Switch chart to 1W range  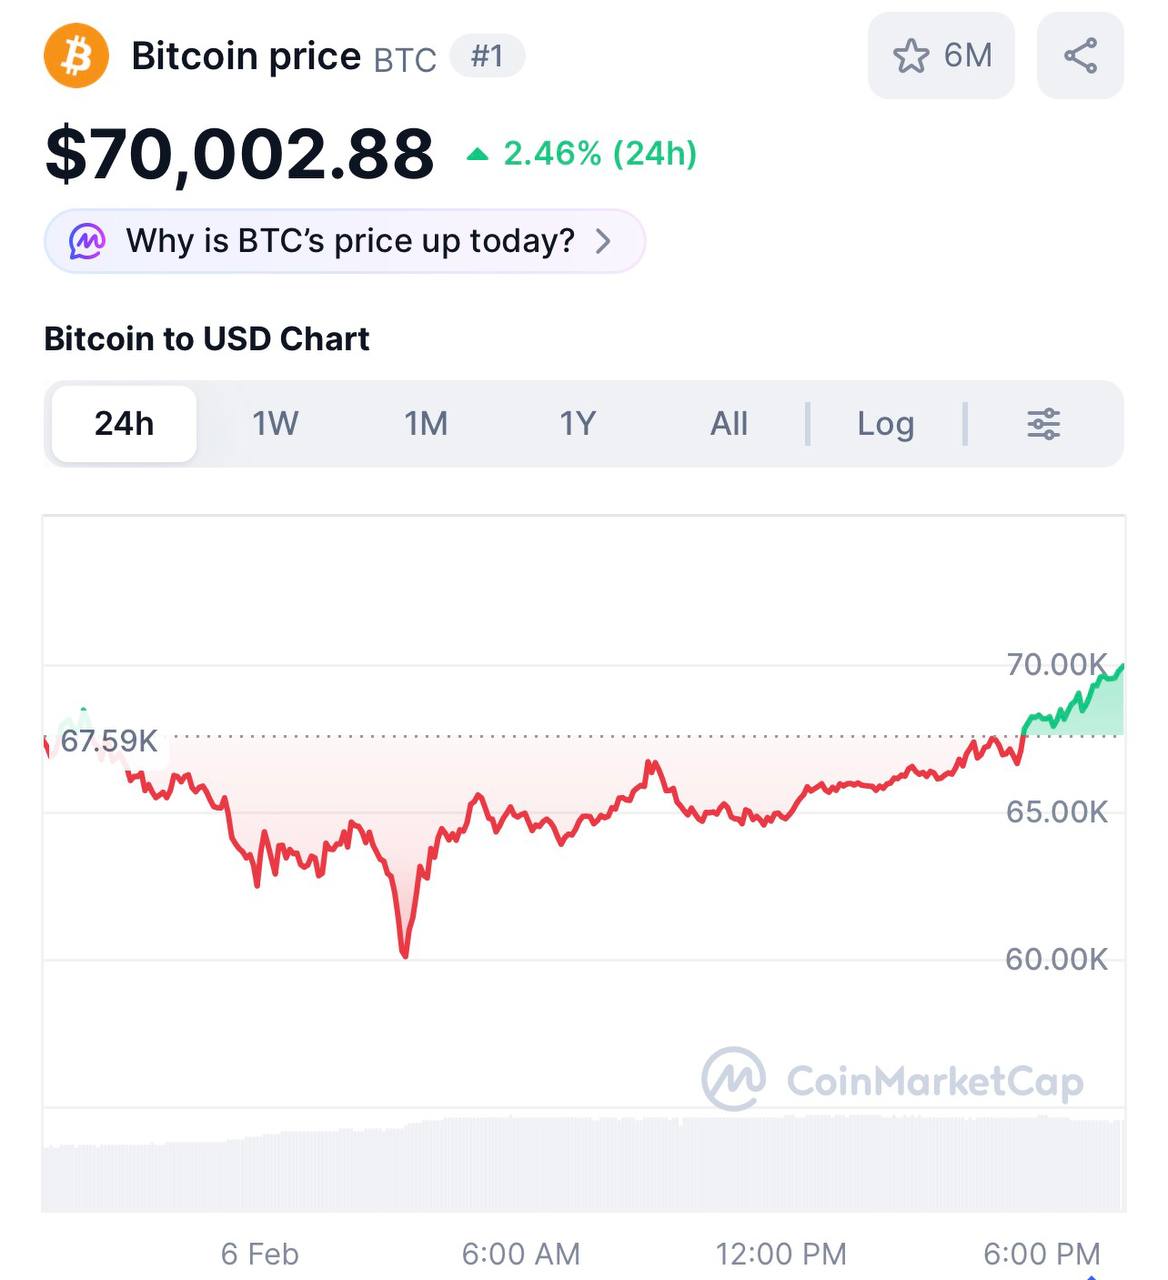coord(275,424)
